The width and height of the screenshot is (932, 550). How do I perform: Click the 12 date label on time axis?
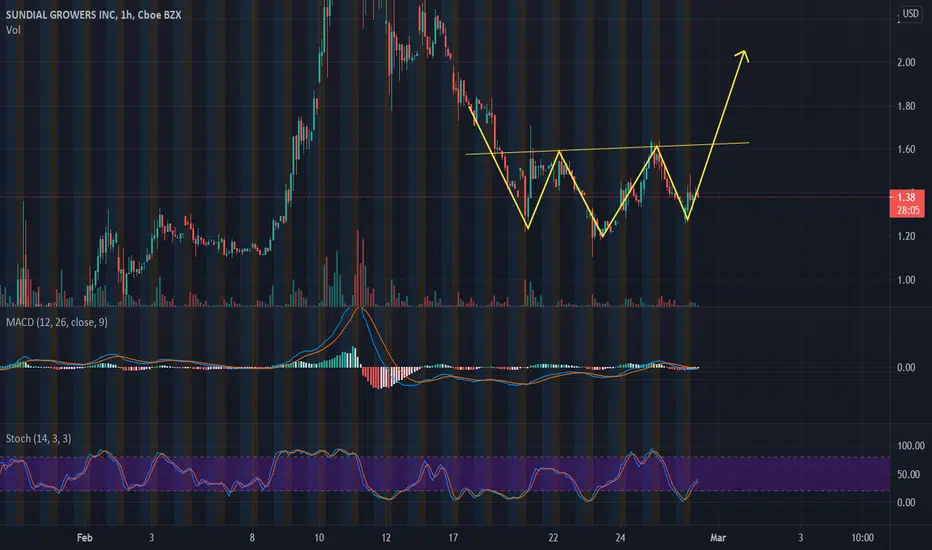(386, 538)
